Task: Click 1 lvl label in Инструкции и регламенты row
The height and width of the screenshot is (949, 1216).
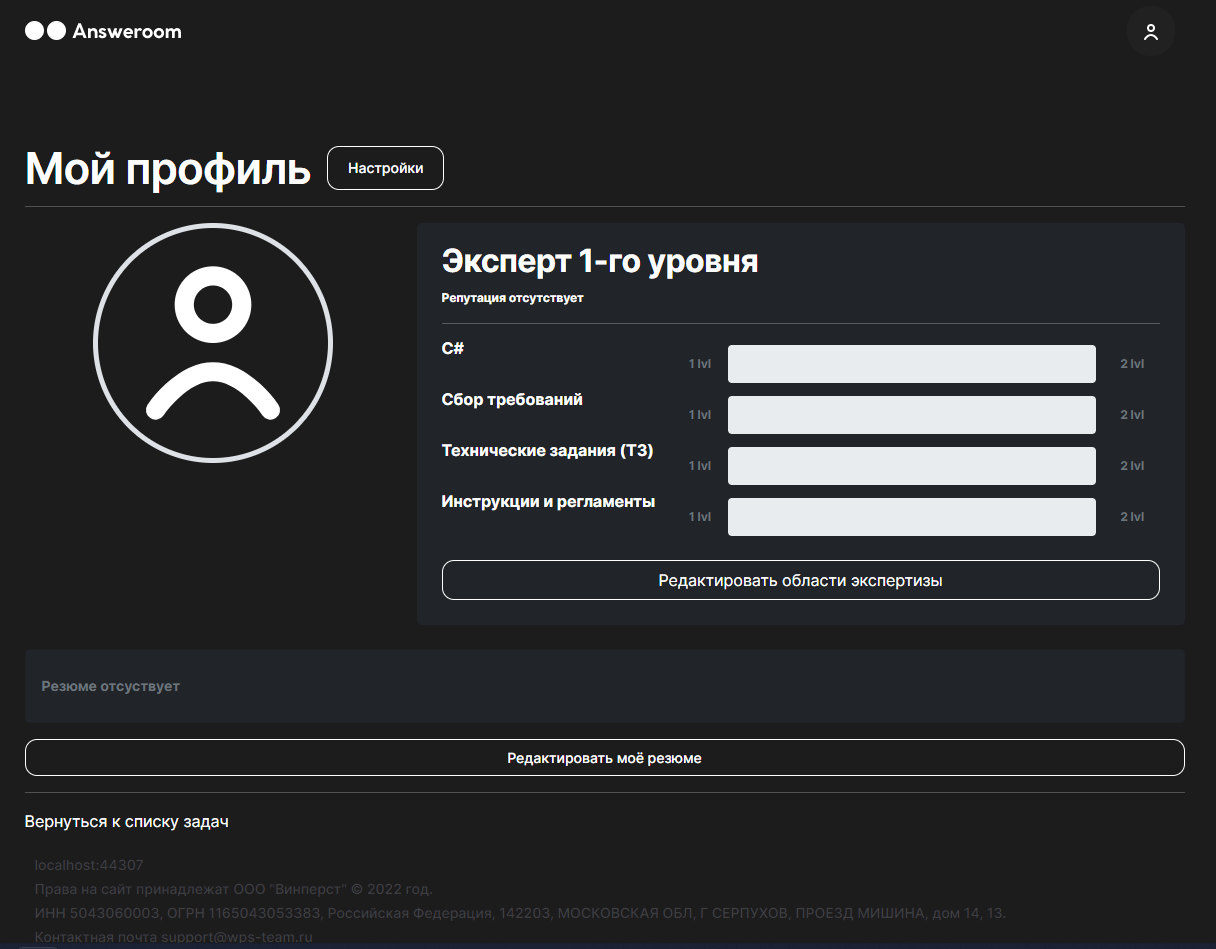Action: [700, 517]
